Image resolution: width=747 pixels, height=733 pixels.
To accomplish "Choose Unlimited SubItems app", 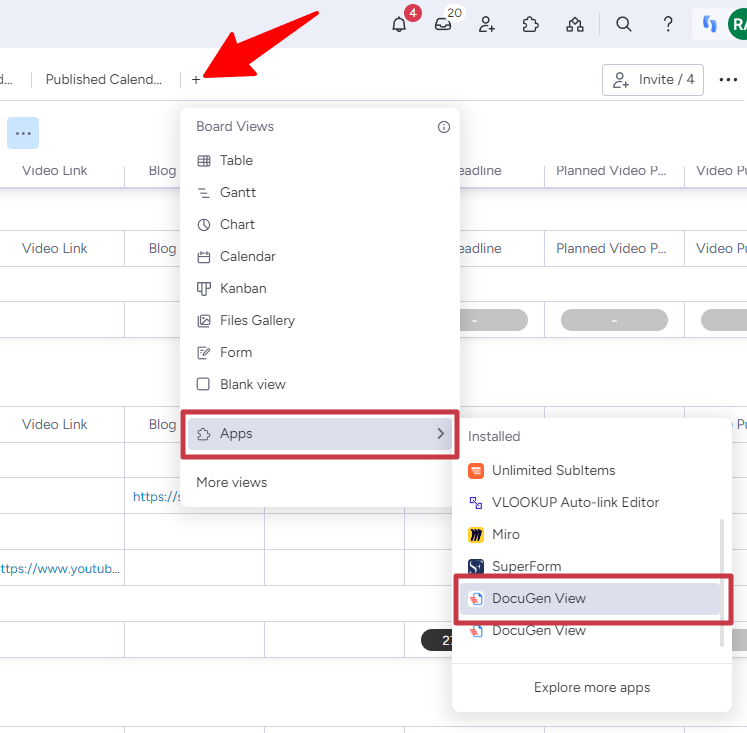I will click(589, 471).
